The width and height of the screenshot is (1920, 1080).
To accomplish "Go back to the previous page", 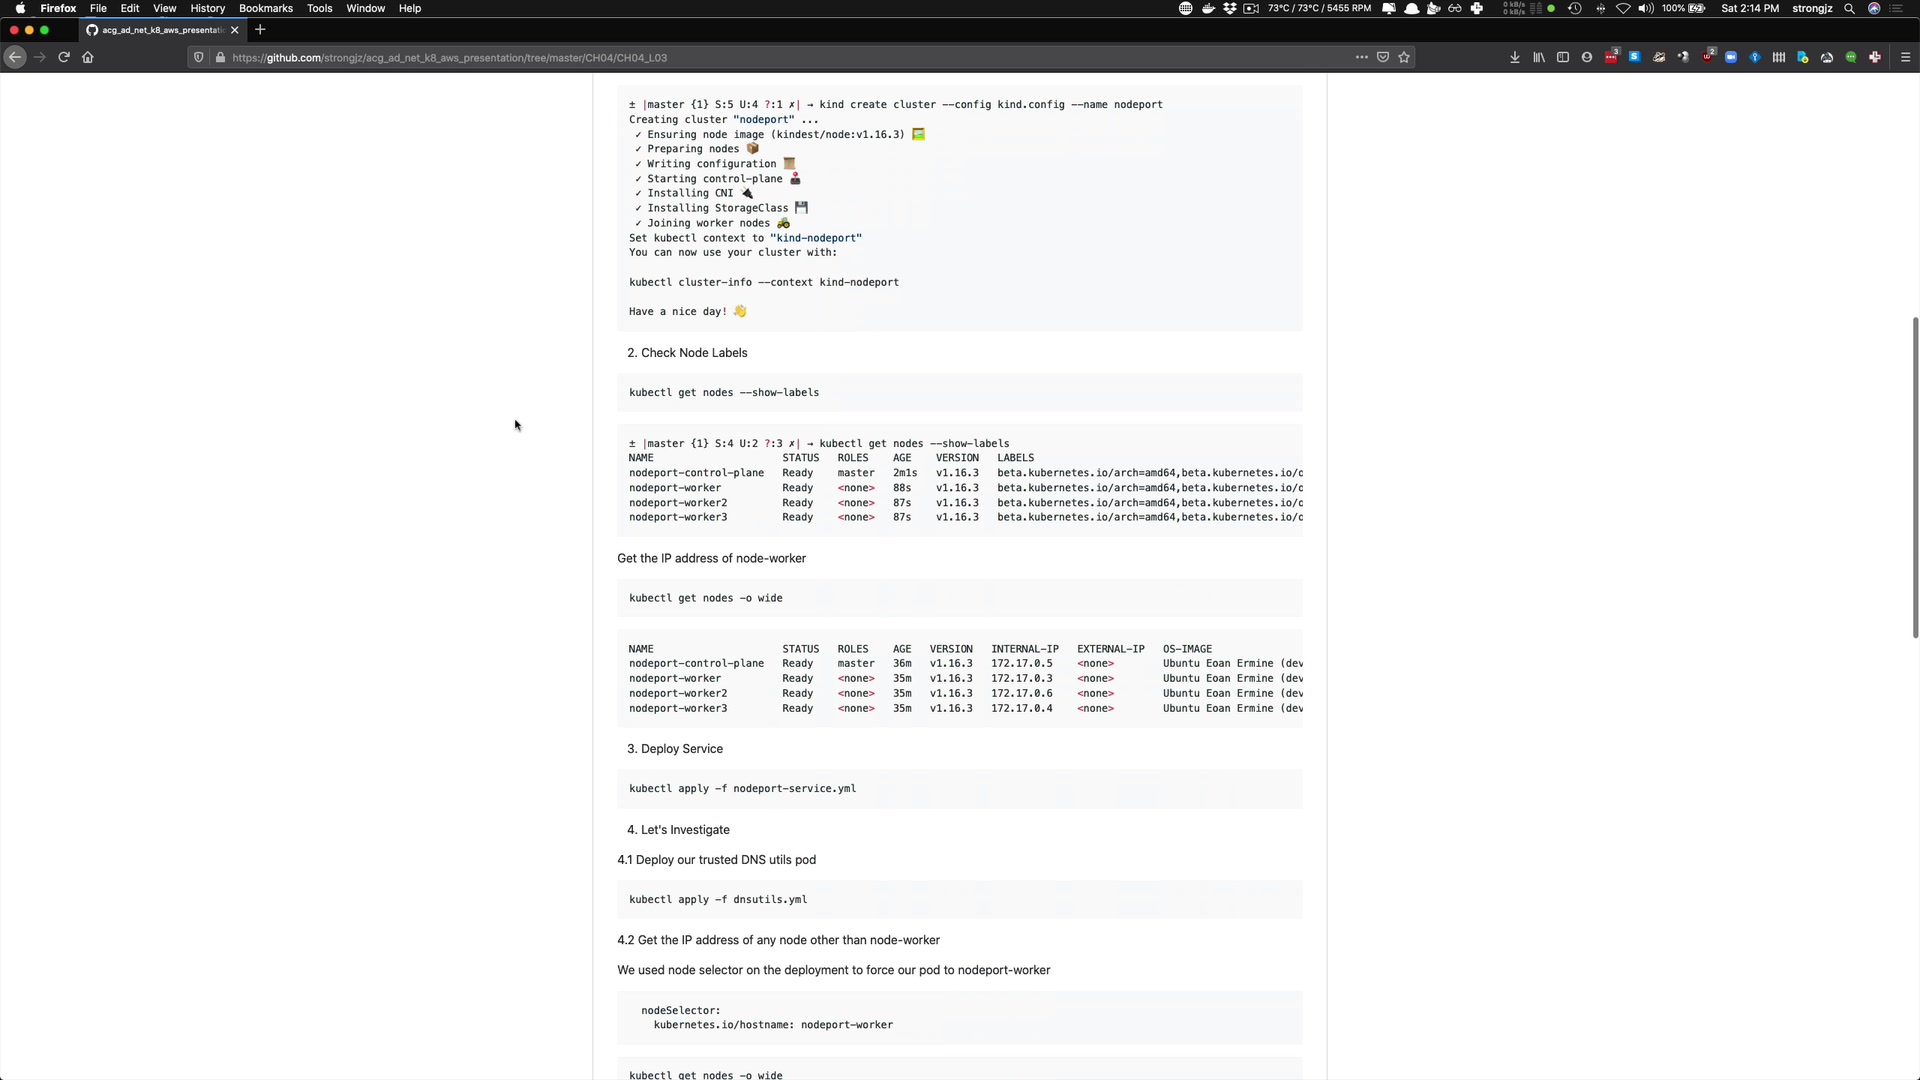I will [x=14, y=57].
